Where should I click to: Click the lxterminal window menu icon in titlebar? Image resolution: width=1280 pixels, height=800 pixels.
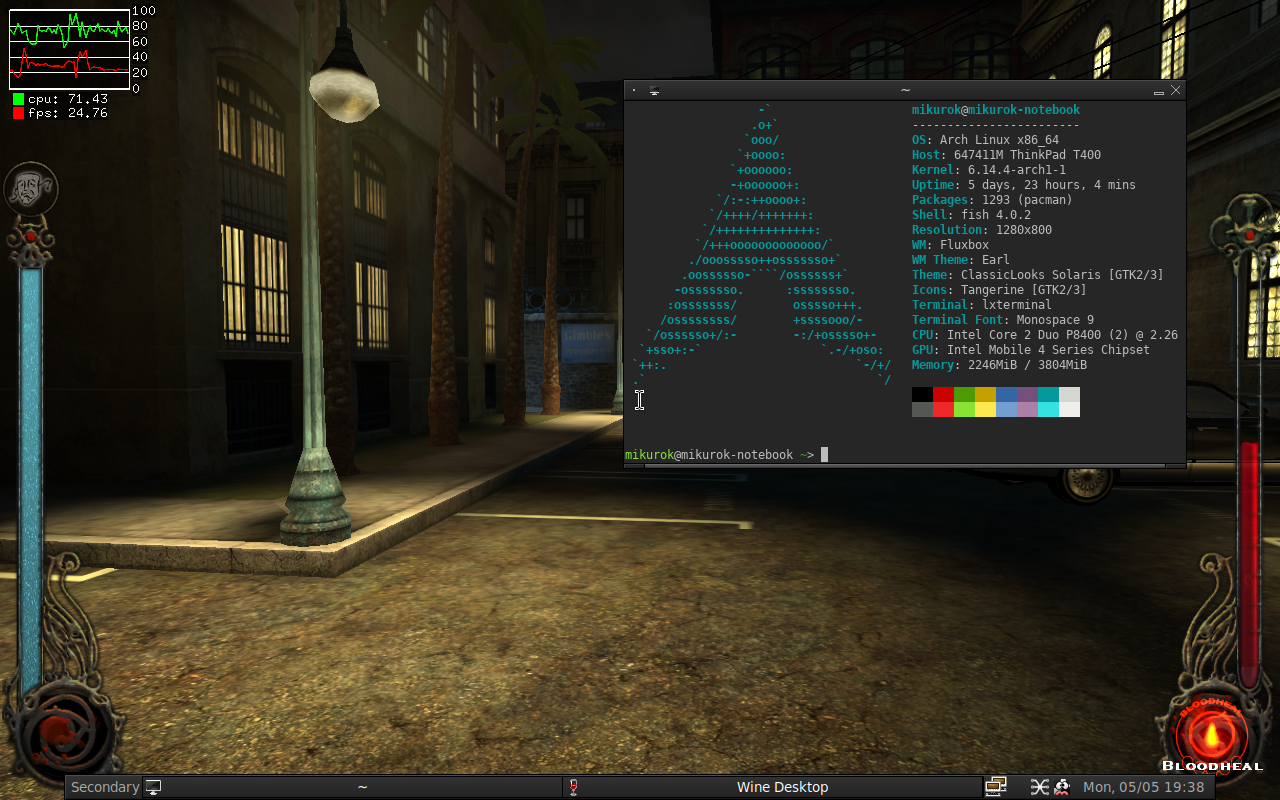(654, 90)
